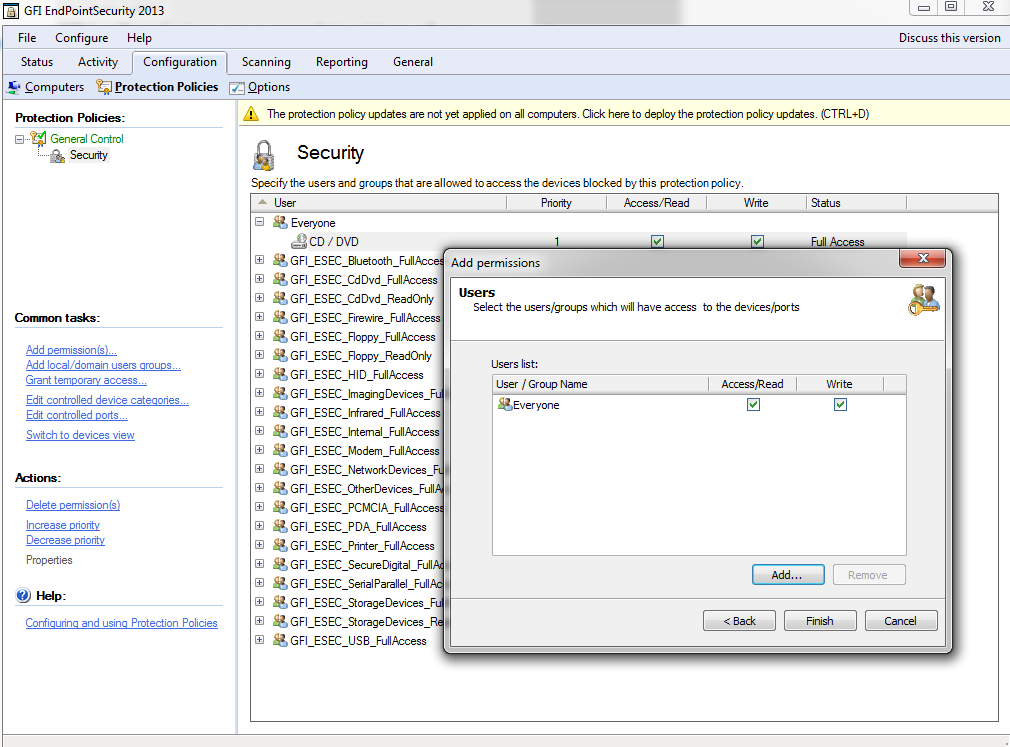
Task: Click the GFI_ESEC_Firewire_FullAccess group icon
Action: (x=280, y=317)
